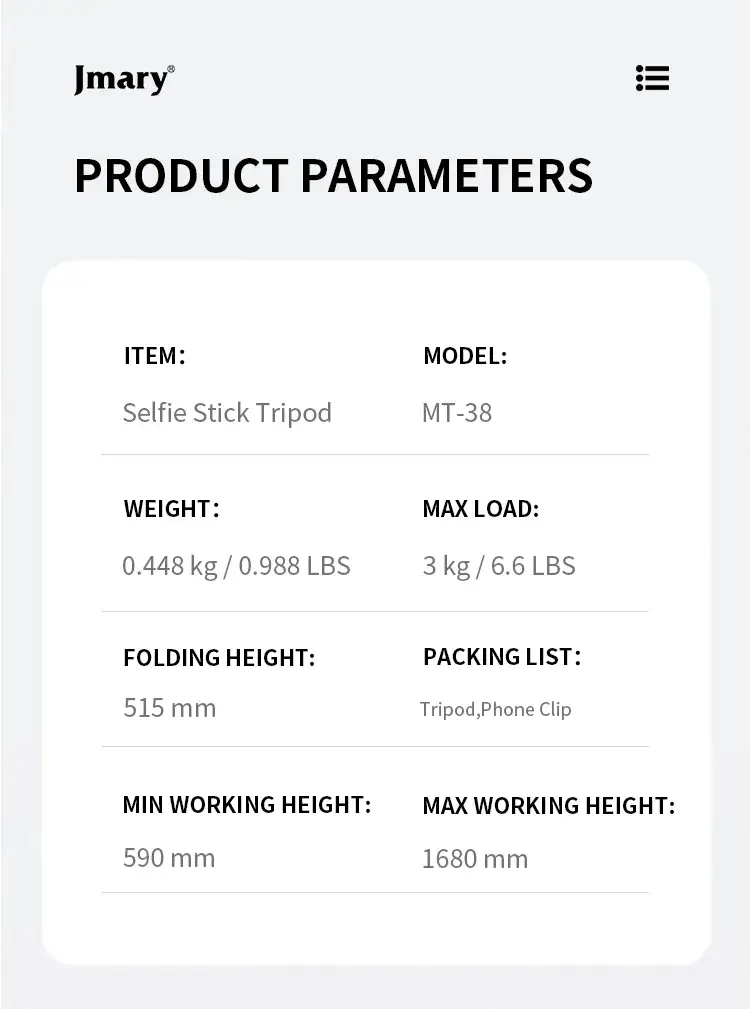Click the 3 kg / 6.6 LBS value

click(499, 566)
